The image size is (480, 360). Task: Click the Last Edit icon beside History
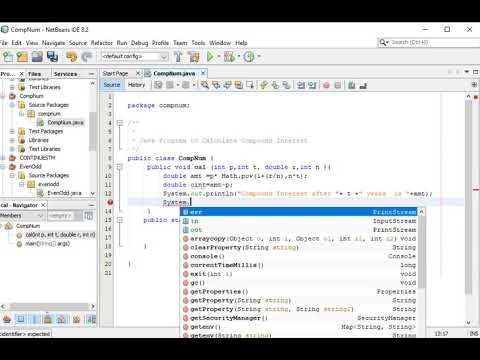[x=158, y=85]
